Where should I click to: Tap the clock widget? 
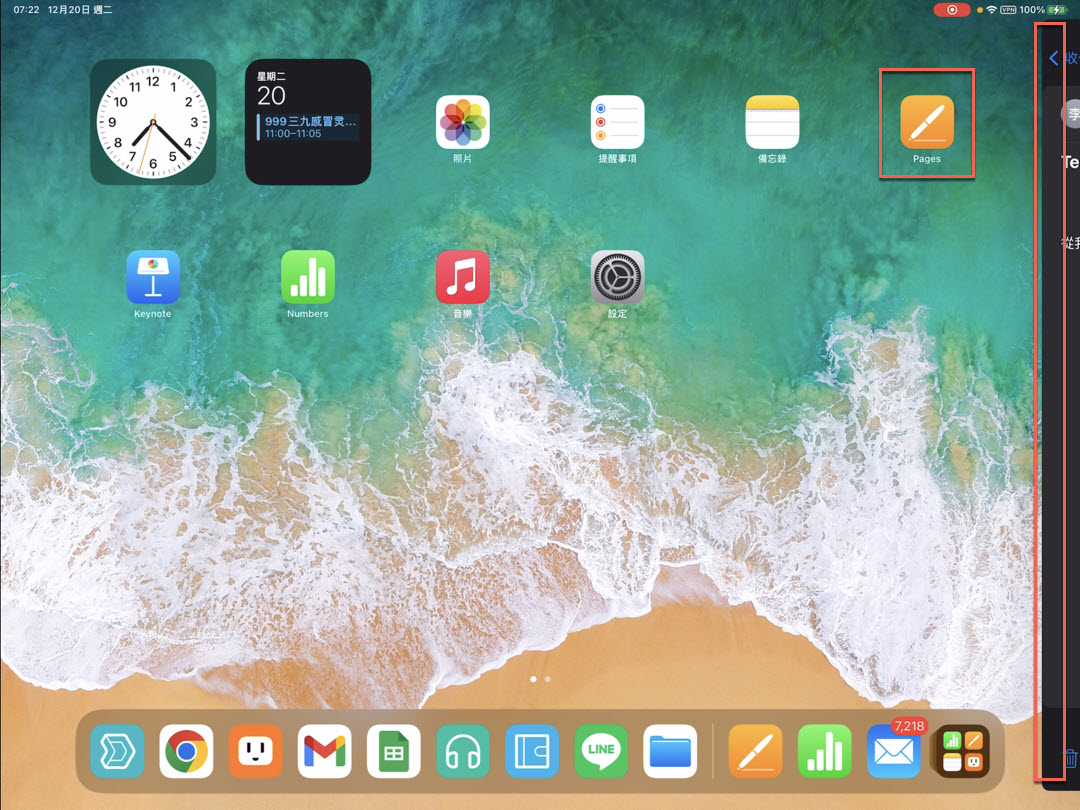(153, 122)
